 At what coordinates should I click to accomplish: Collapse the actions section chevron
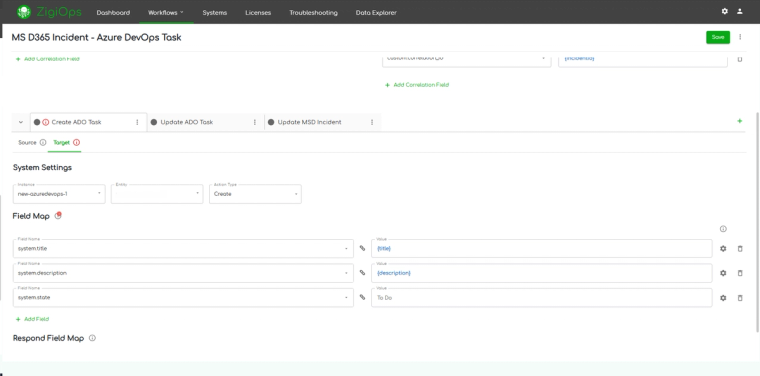pyautogui.click(x=21, y=122)
